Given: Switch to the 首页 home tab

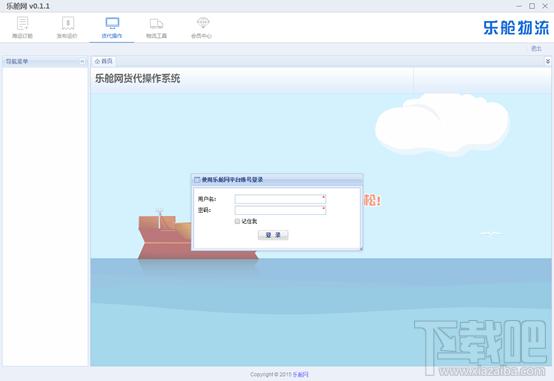Looking at the screenshot, I should pos(103,61).
